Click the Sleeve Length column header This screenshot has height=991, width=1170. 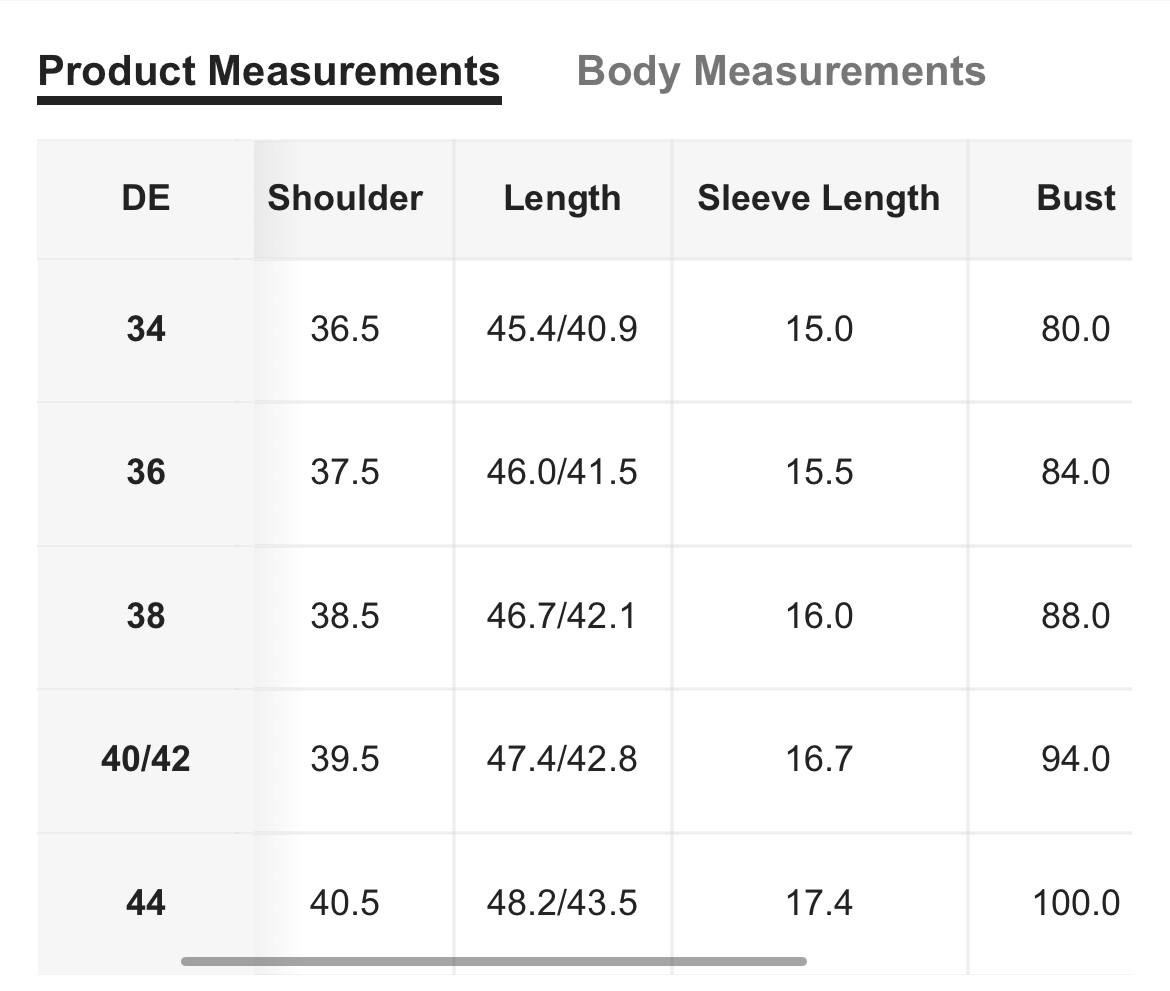819,199
